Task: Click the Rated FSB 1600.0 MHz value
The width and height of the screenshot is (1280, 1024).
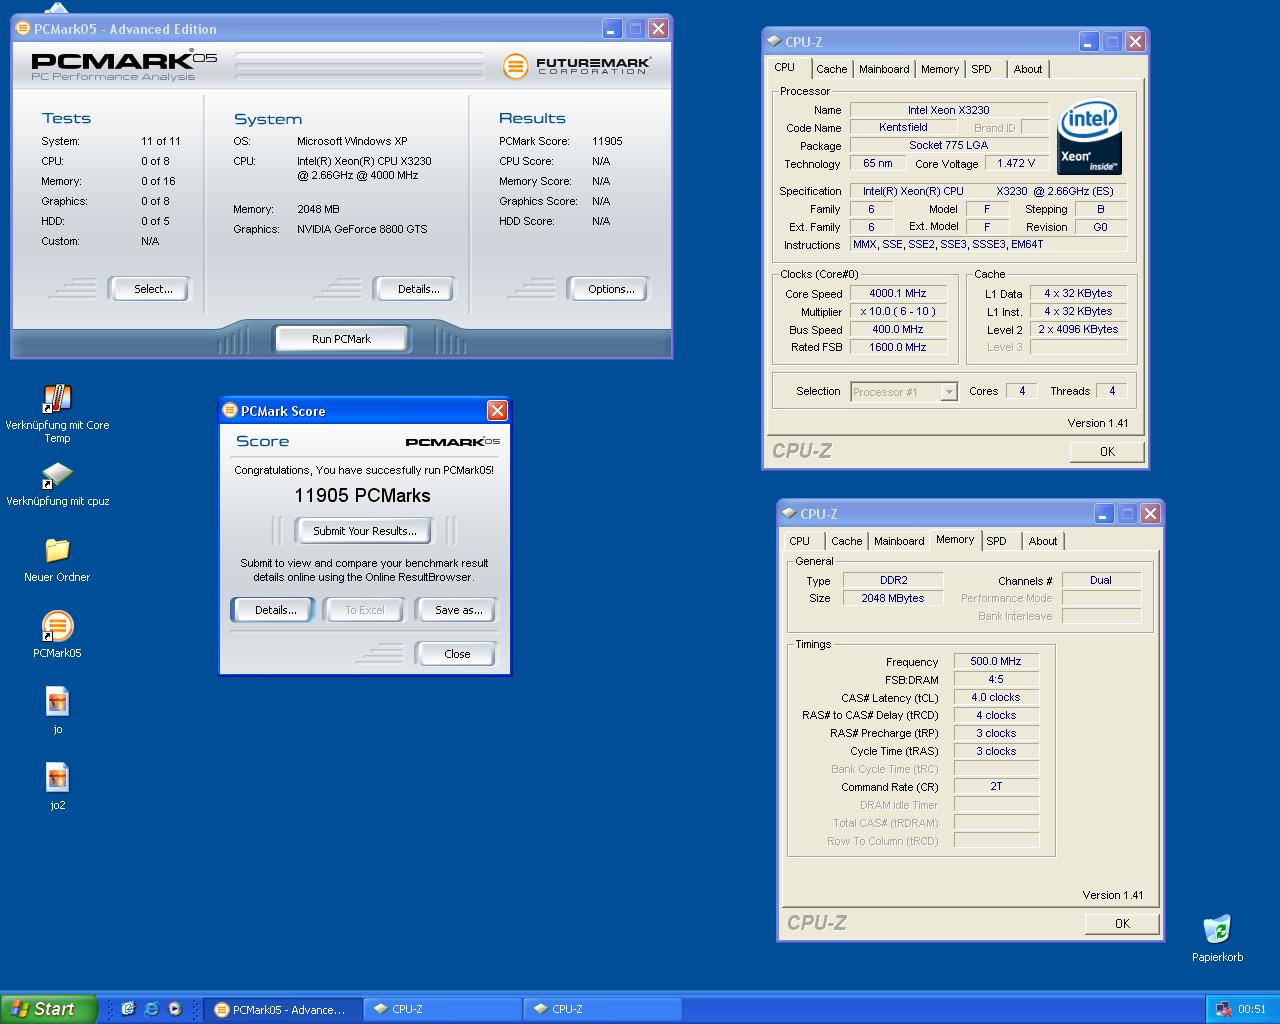Action: click(898, 348)
